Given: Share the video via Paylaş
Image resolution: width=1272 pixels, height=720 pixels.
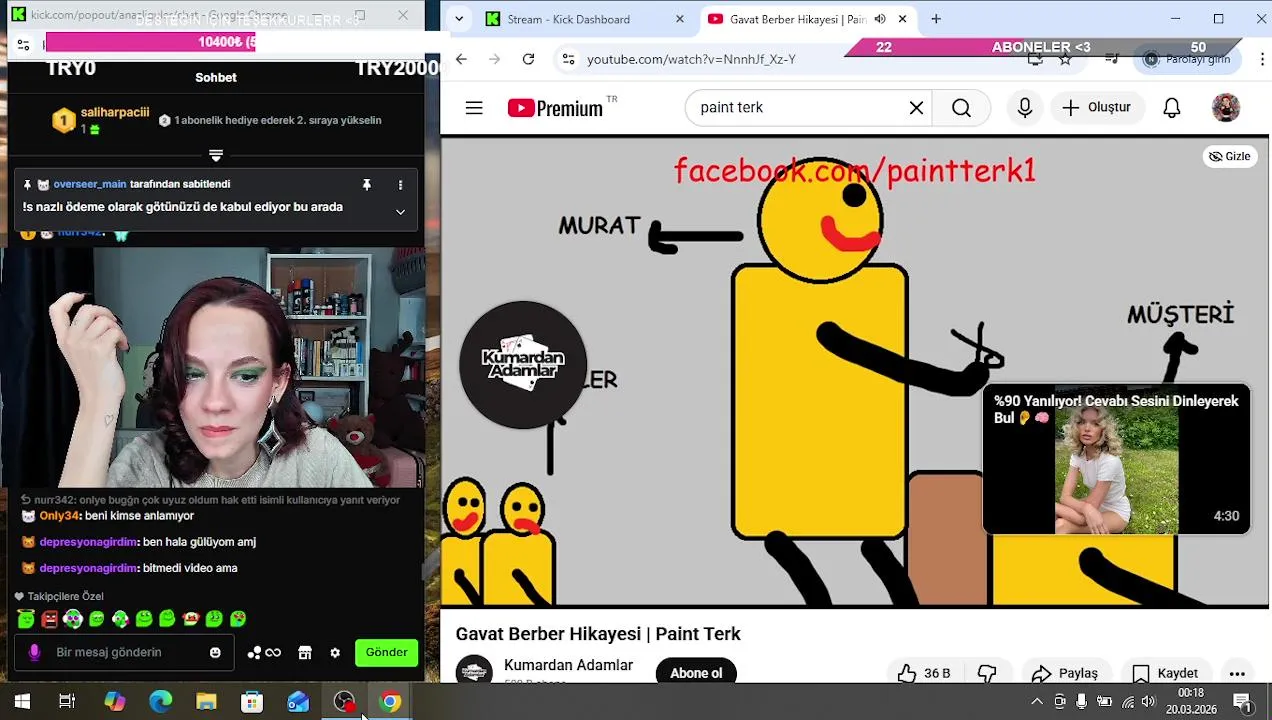Looking at the screenshot, I should pyautogui.click(x=1065, y=673).
